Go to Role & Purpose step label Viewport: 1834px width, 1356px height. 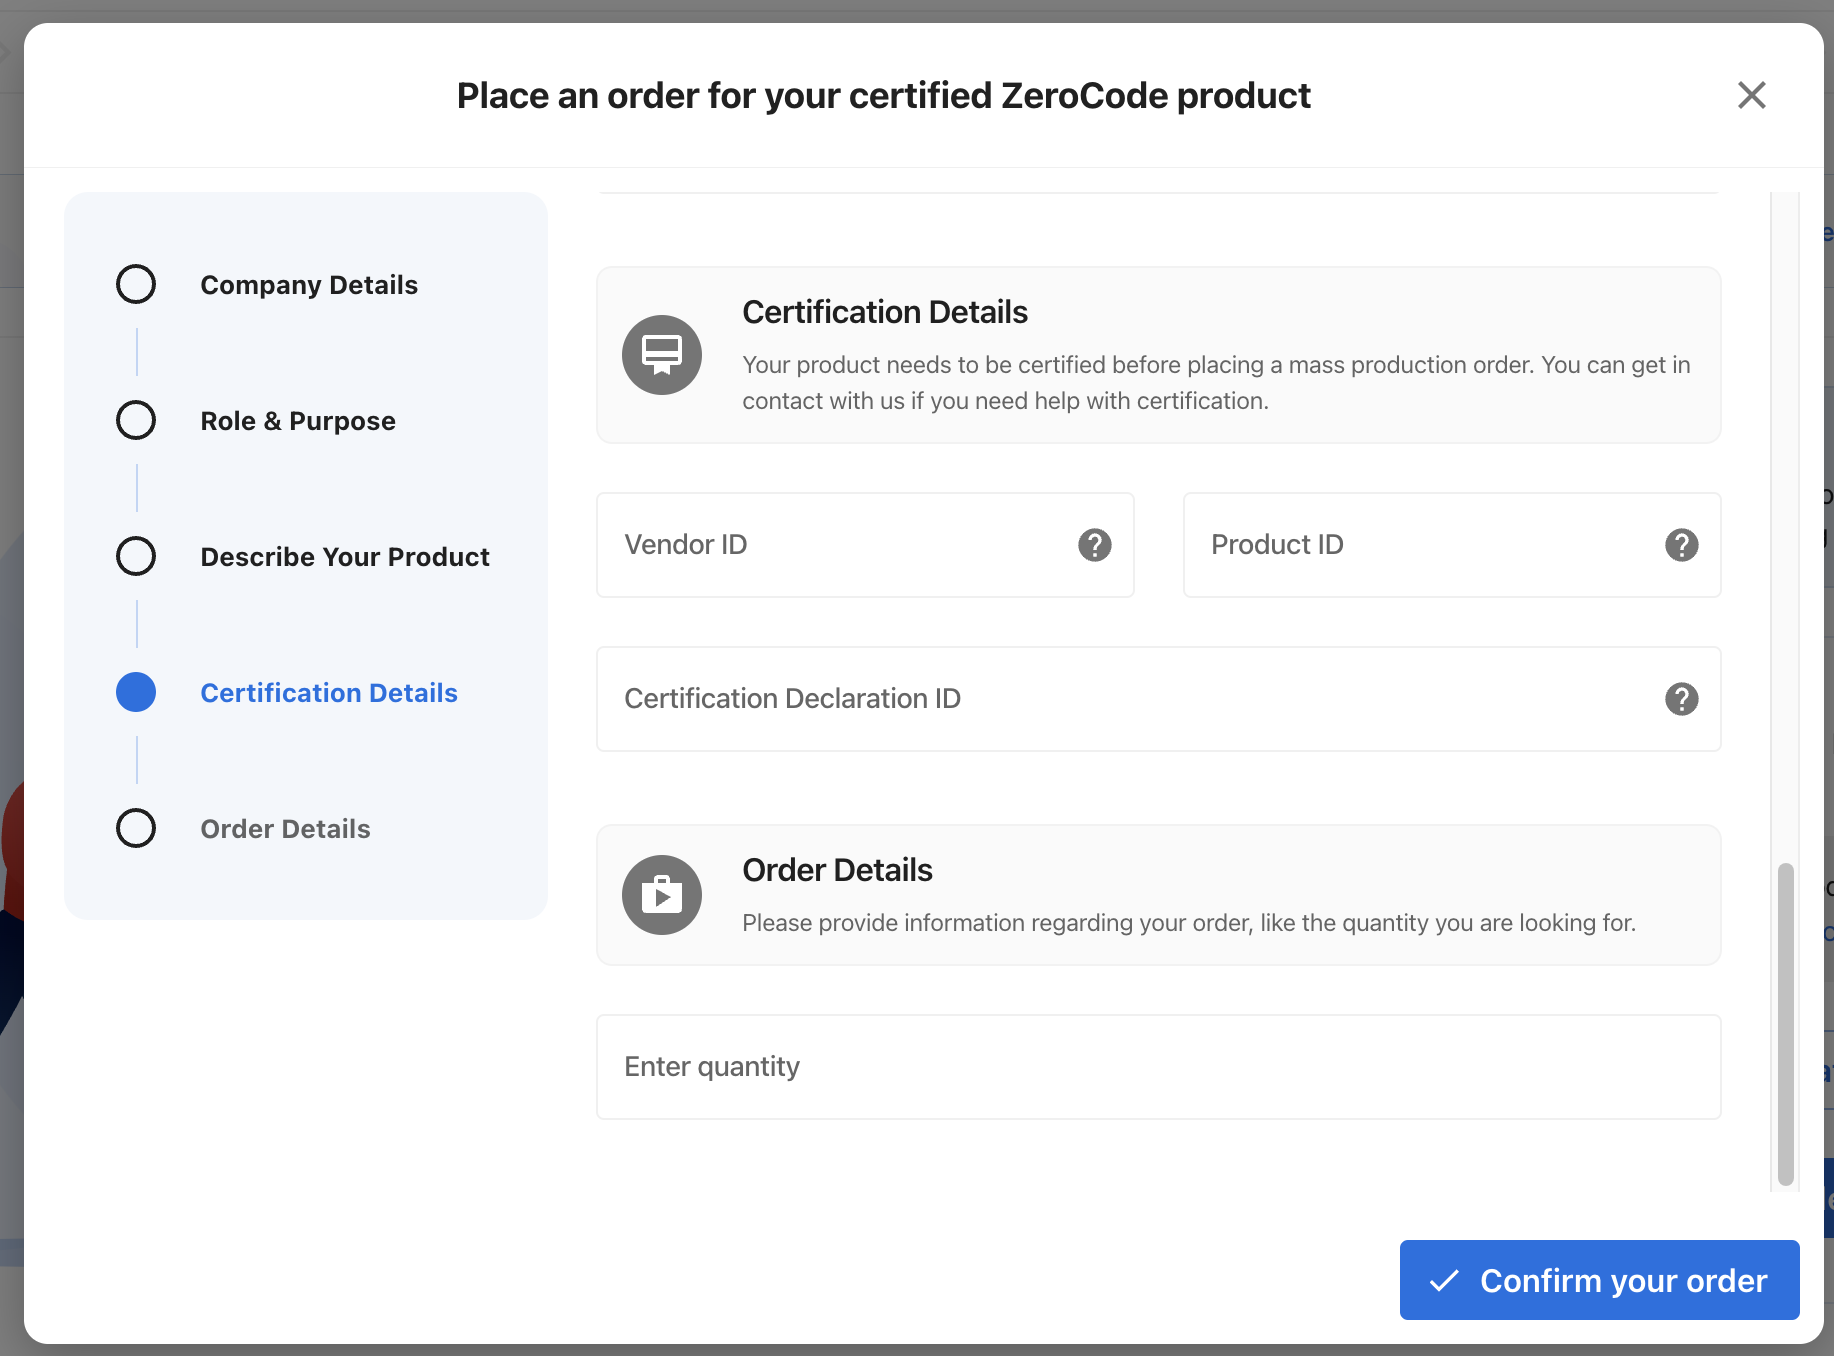[x=298, y=421]
